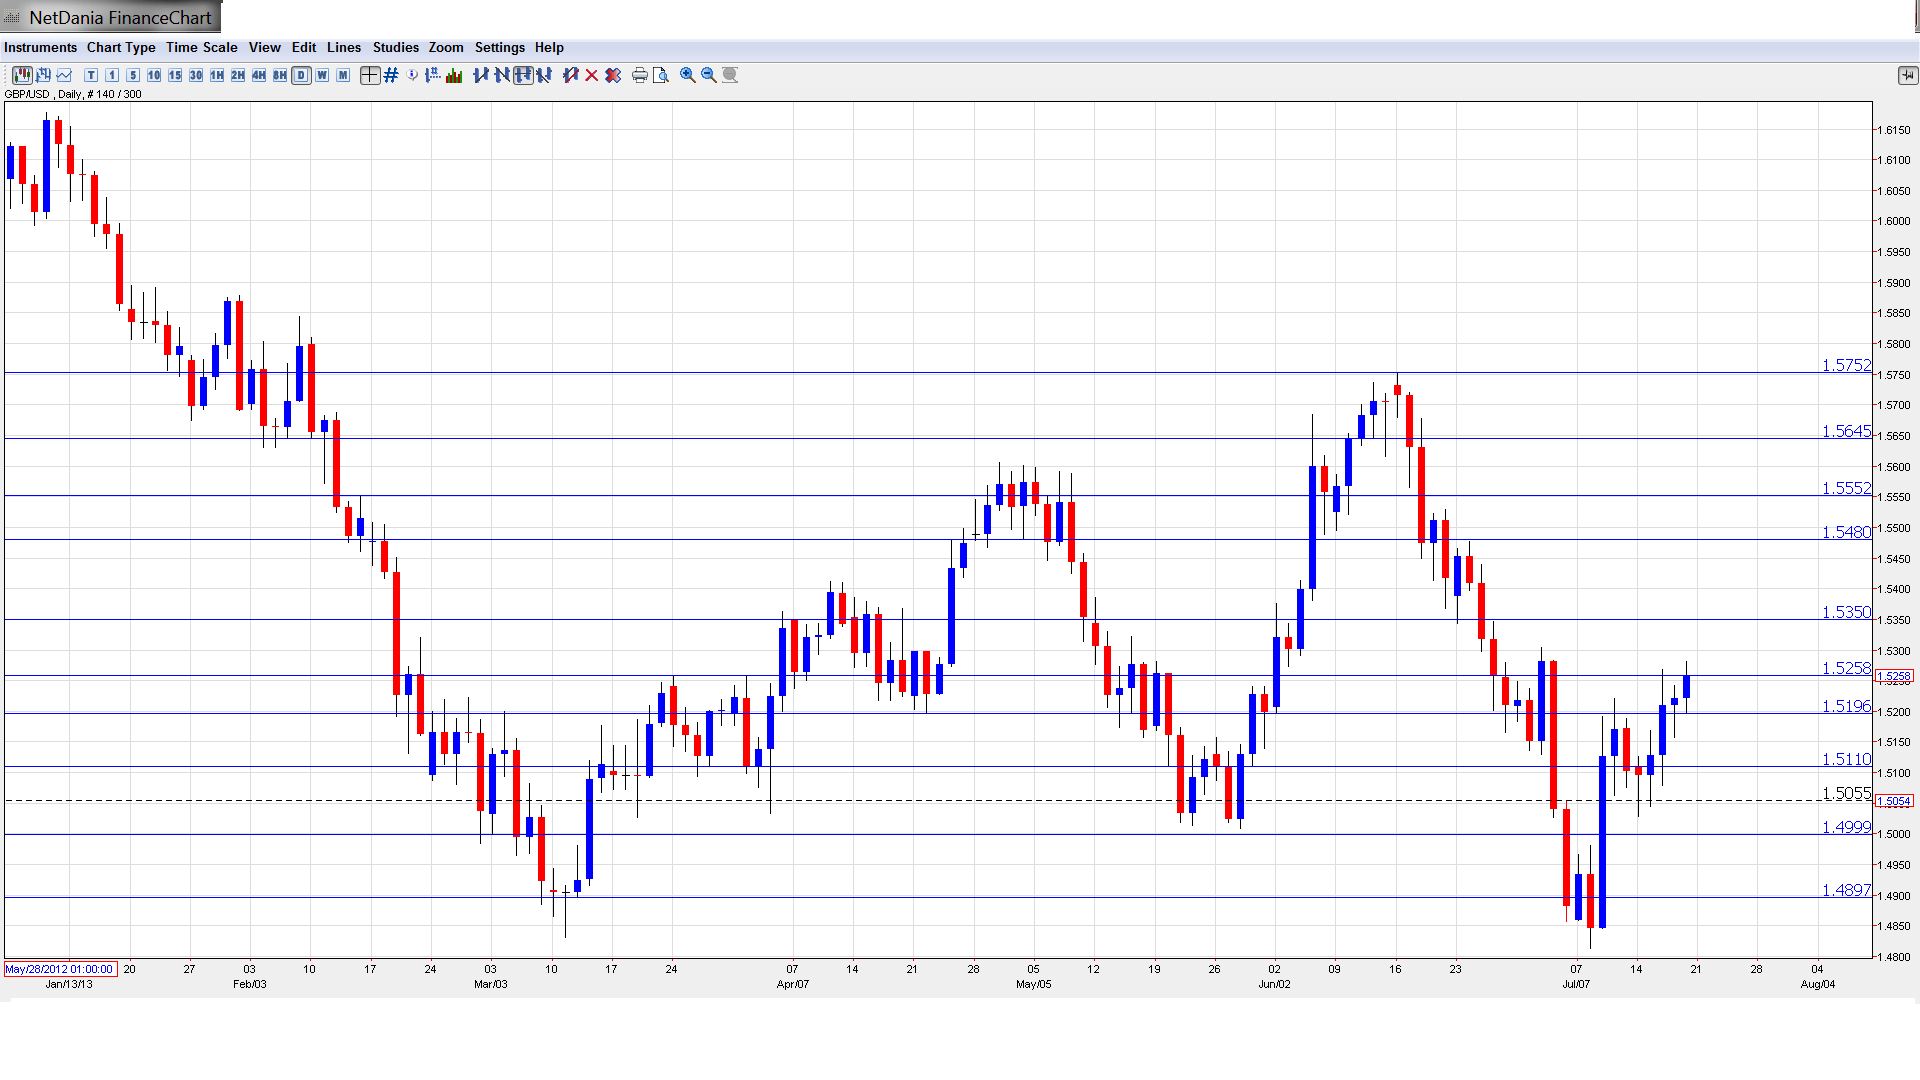The height and width of the screenshot is (1080, 1920).
Task: Open the Chart Type menu
Action: pyautogui.click(x=121, y=47)
